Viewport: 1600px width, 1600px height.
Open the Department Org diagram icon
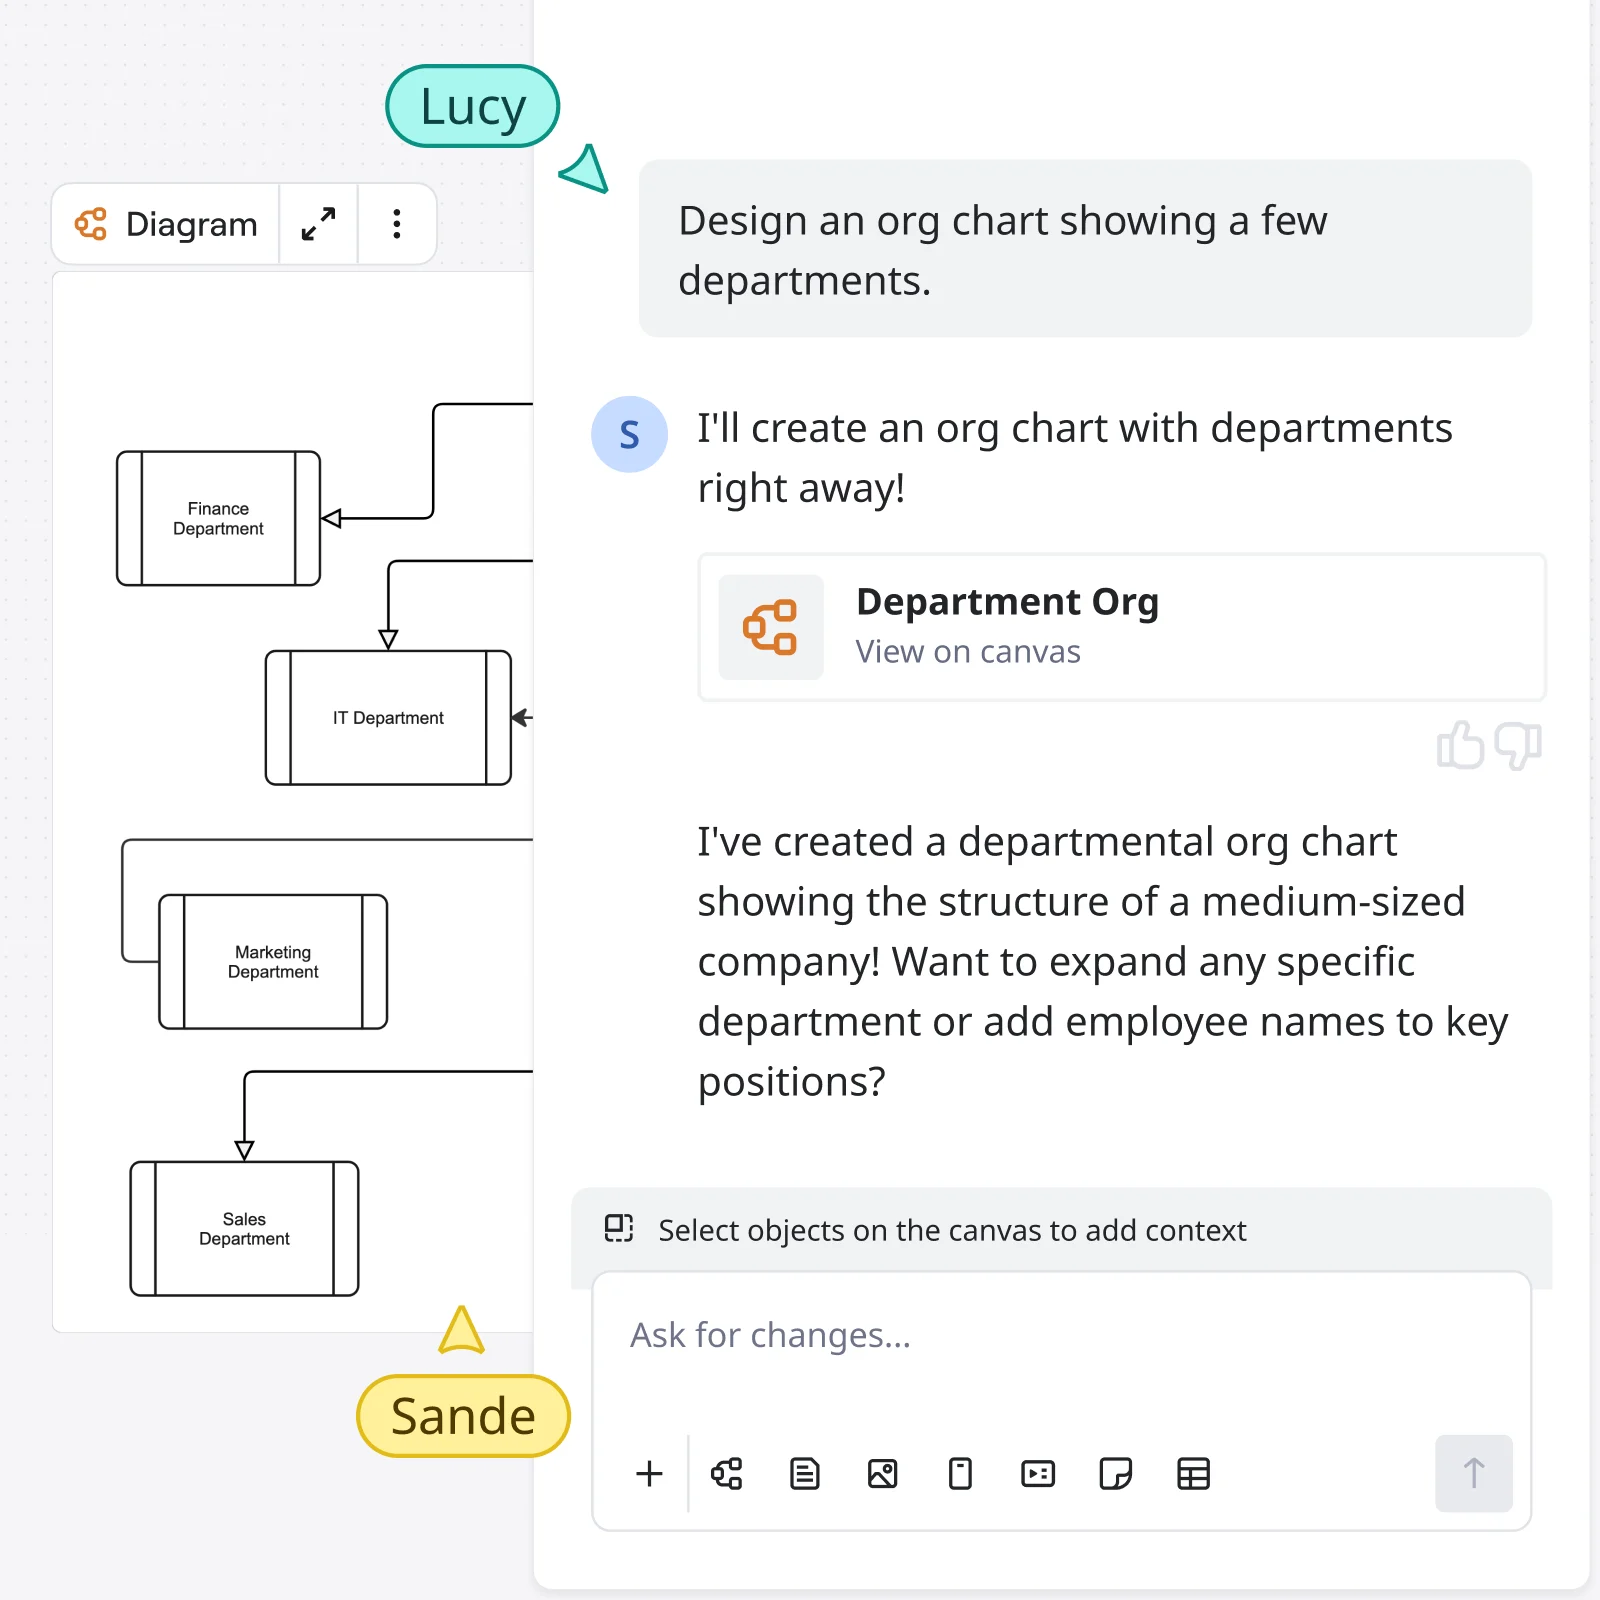click(770, 626)
